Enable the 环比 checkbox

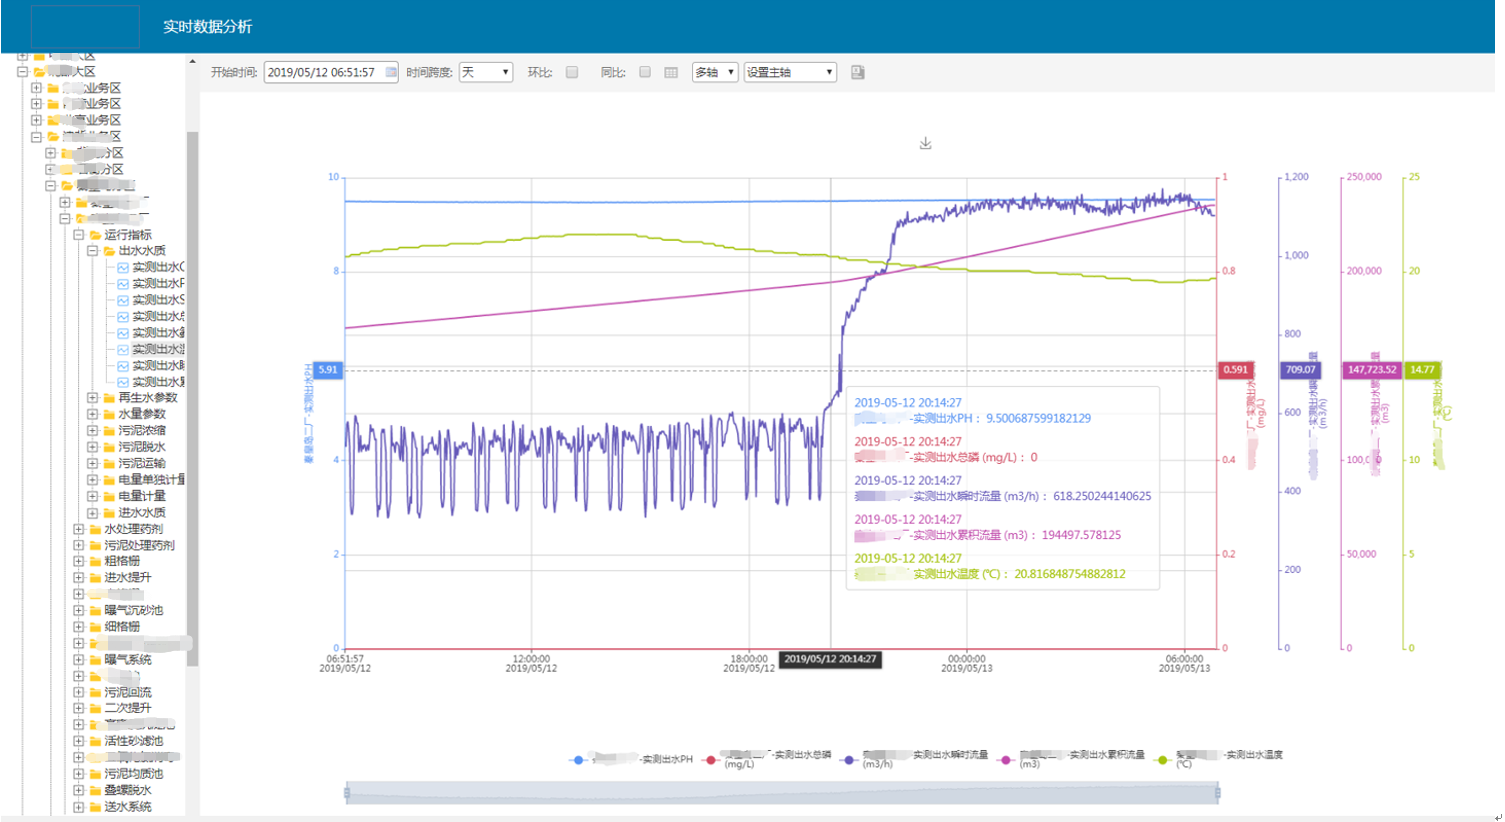(x=572, y=72)
